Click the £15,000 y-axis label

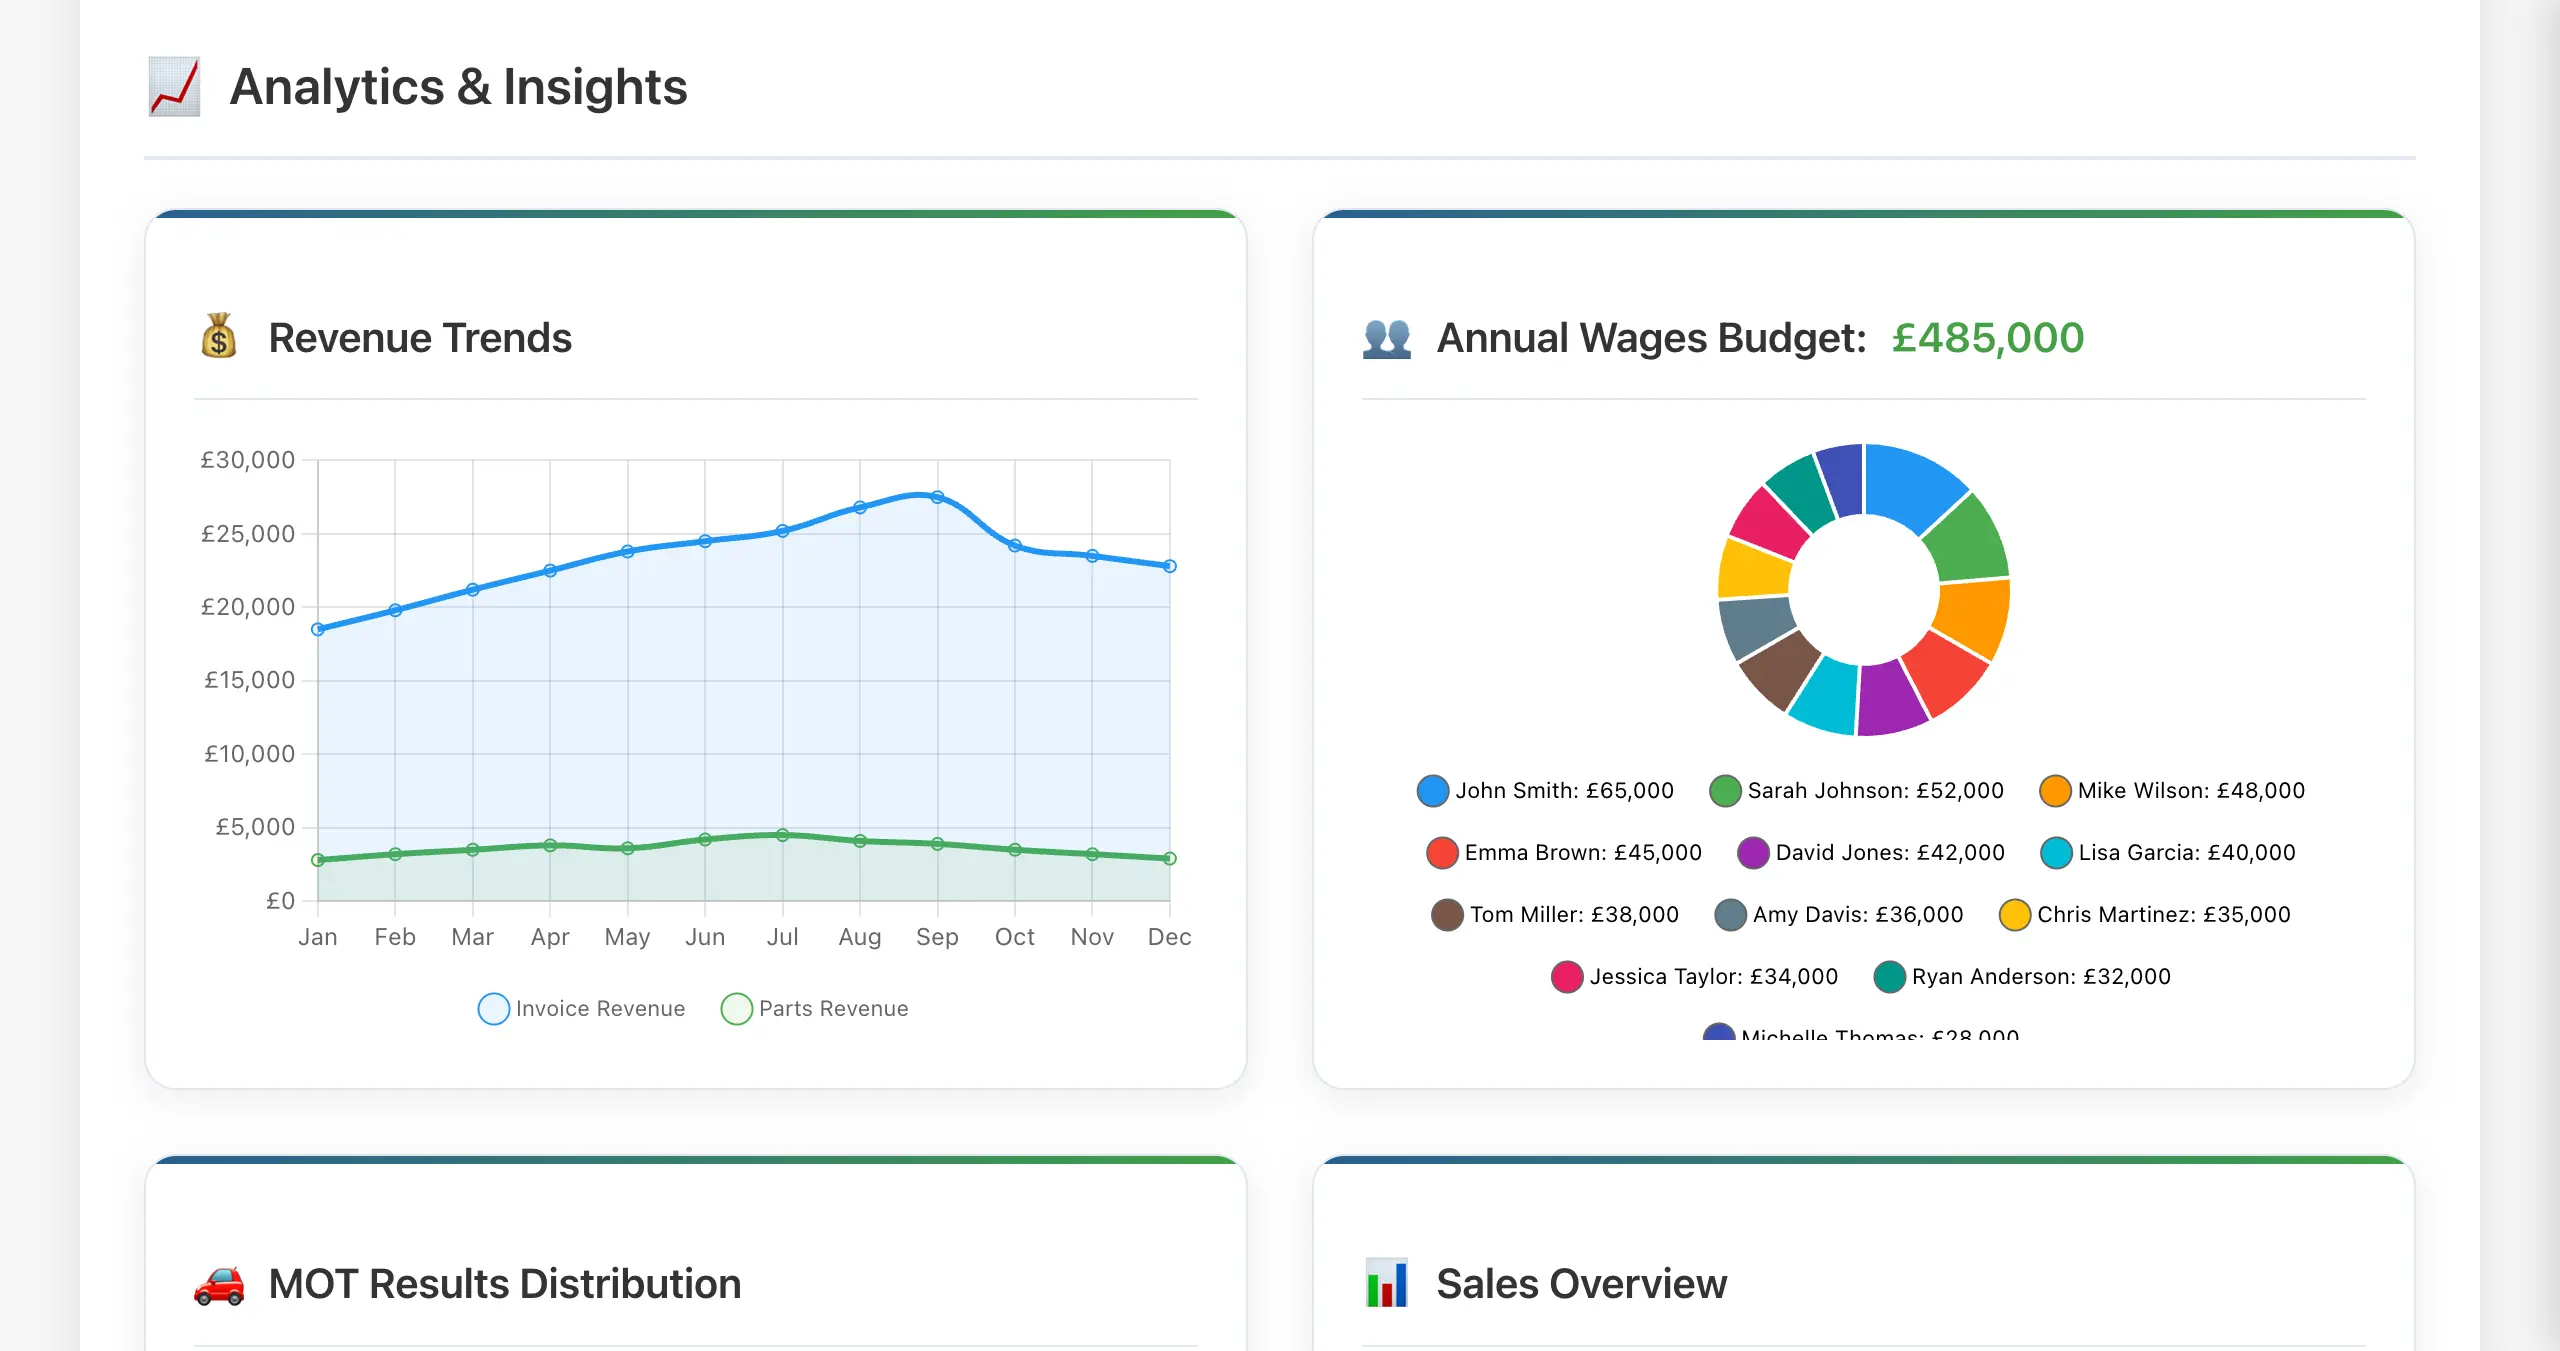tap(250, 680)
